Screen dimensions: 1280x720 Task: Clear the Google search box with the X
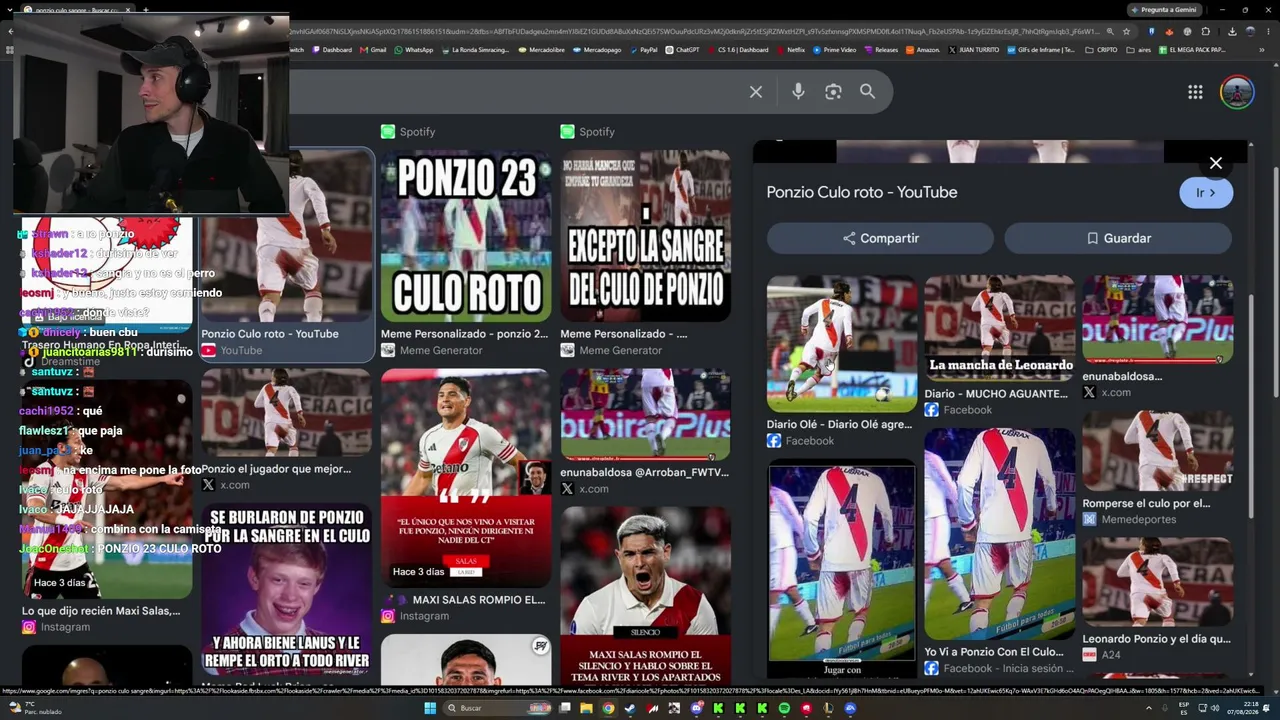pyautogui.click(x=756, y=92)
